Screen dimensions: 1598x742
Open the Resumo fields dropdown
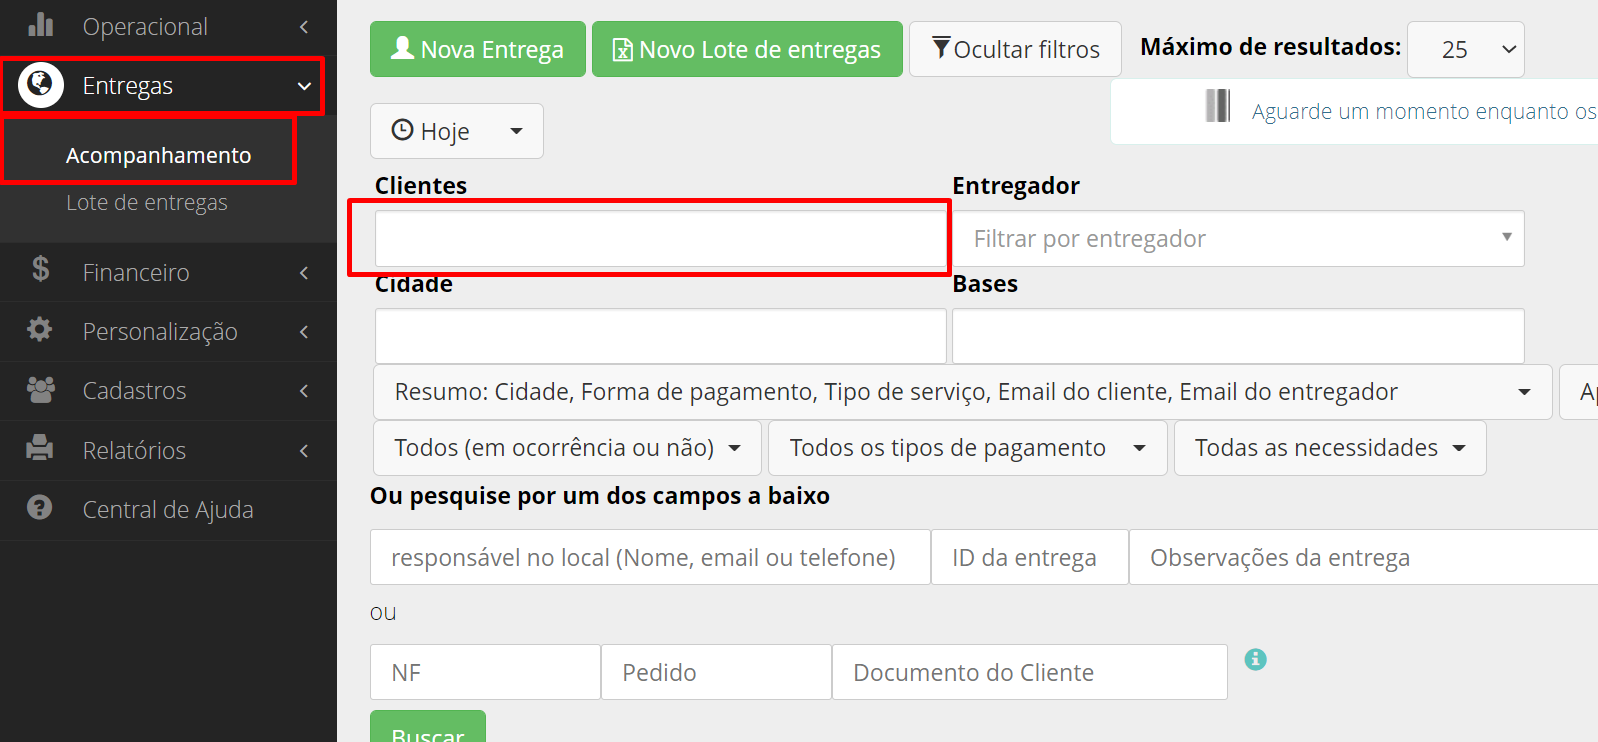pyautogui.click(x=962, y=392)
